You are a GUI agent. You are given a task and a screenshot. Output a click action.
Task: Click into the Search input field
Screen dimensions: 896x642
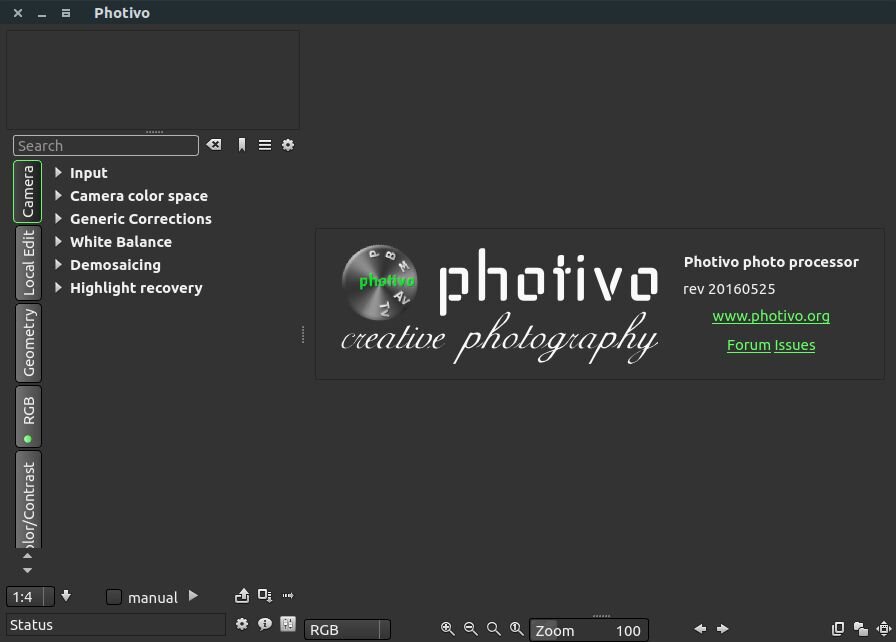106,146
